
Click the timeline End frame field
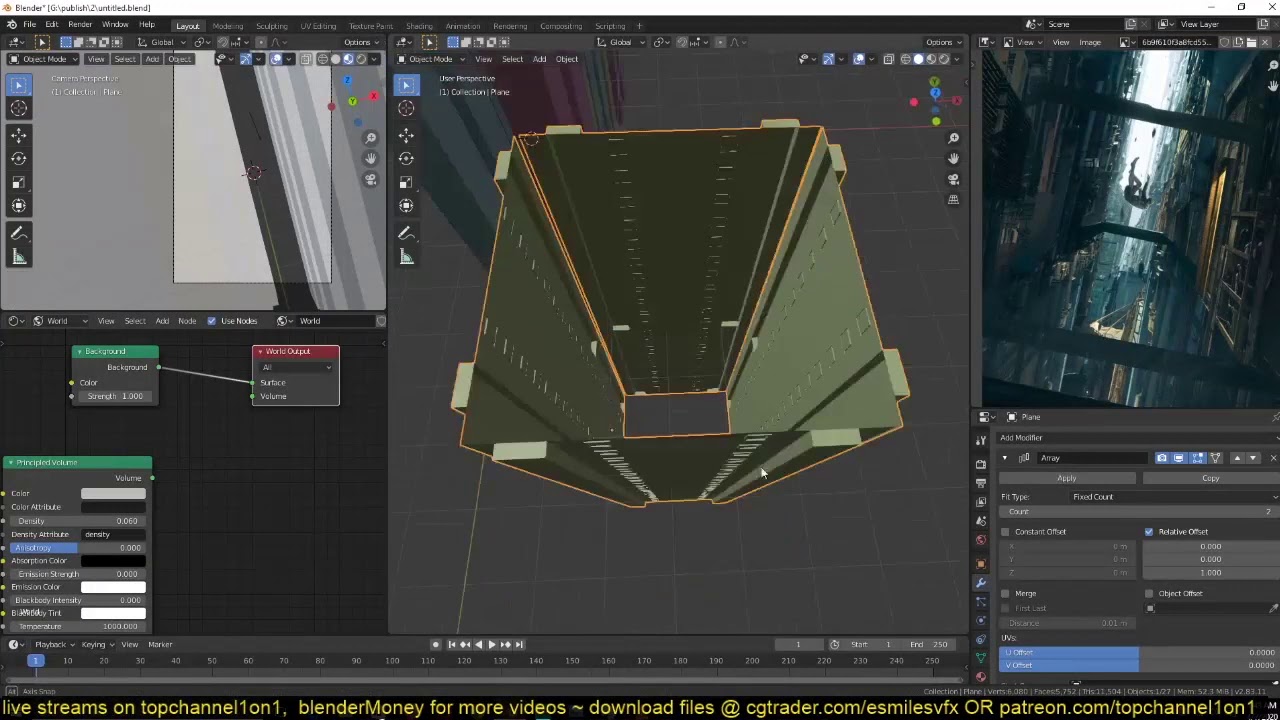[929, 645]
